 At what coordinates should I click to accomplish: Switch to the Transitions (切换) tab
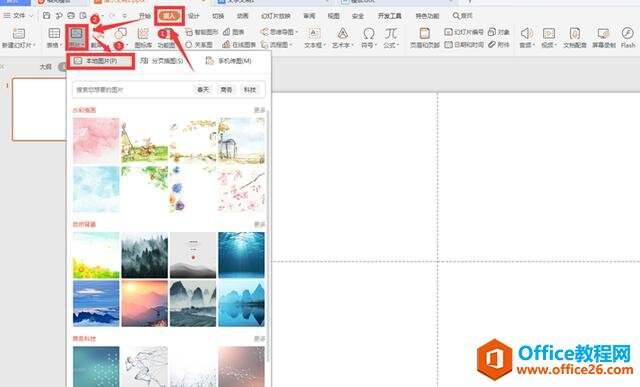pyautogui.click(x=218, y=16)
